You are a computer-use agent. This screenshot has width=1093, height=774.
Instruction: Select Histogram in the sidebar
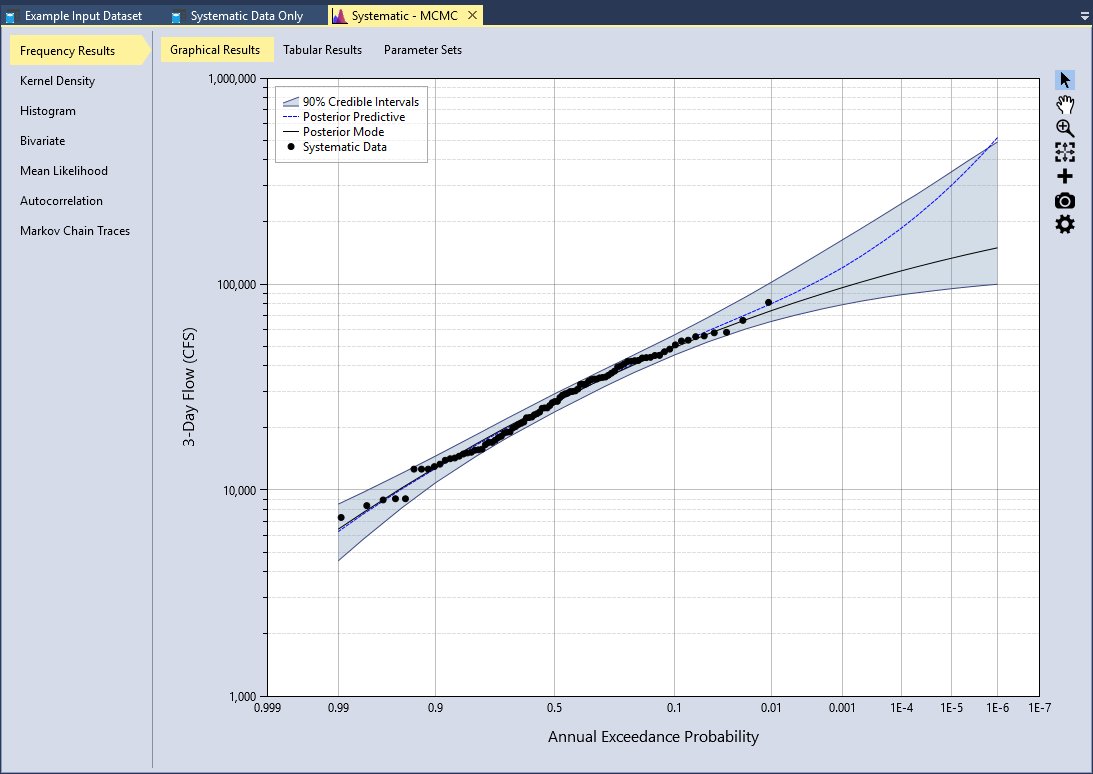click(x=48, y=111)
